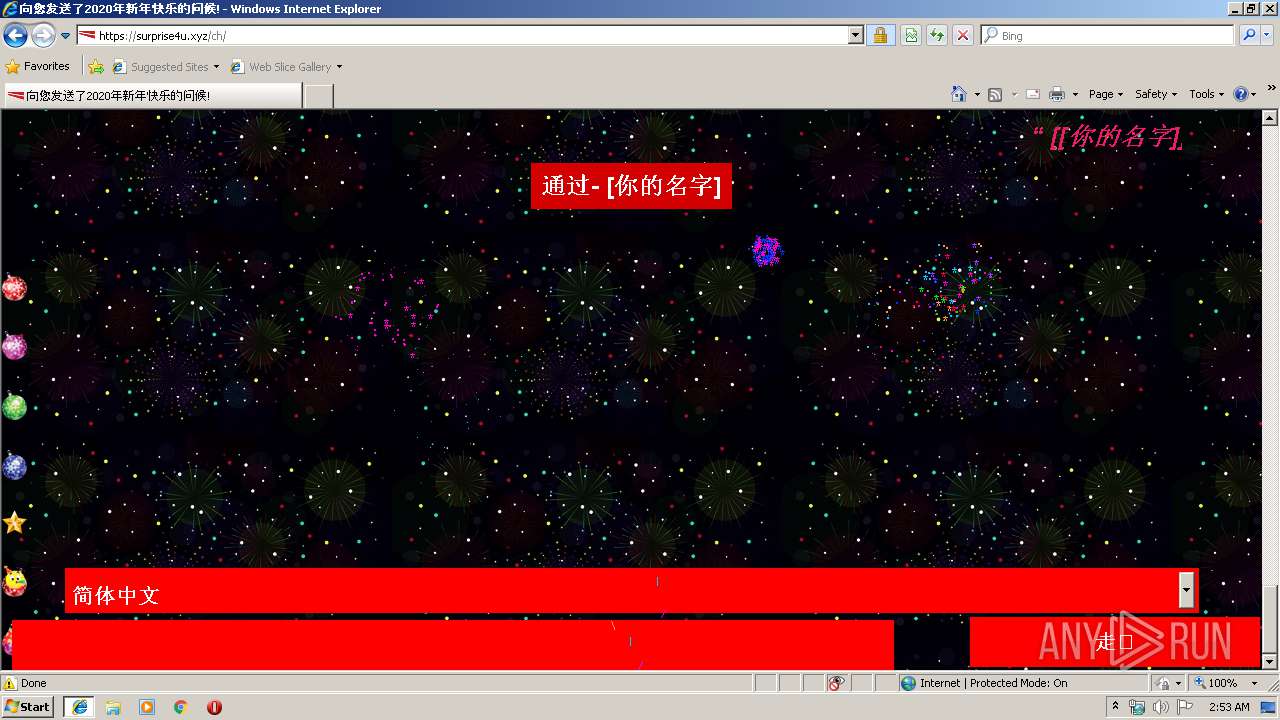Open the Tools menu
The height and width of the screenshot is (720, 1280).
click(1207, 94)
